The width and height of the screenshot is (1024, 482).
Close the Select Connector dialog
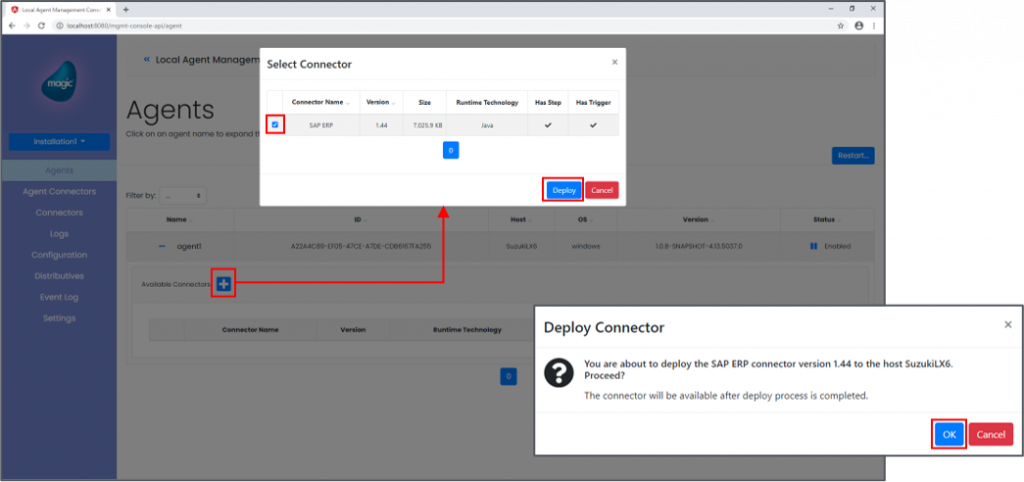pos(614,62)
